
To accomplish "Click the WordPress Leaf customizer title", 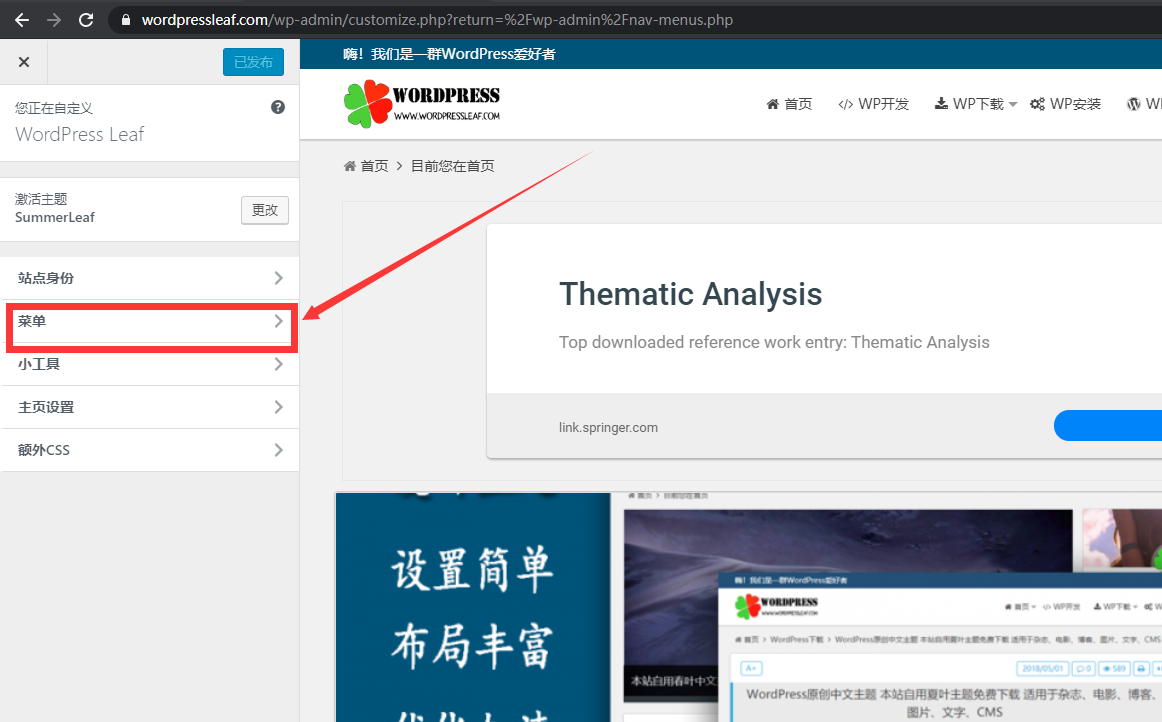I will pyautogui.click(x=80, y=134).
